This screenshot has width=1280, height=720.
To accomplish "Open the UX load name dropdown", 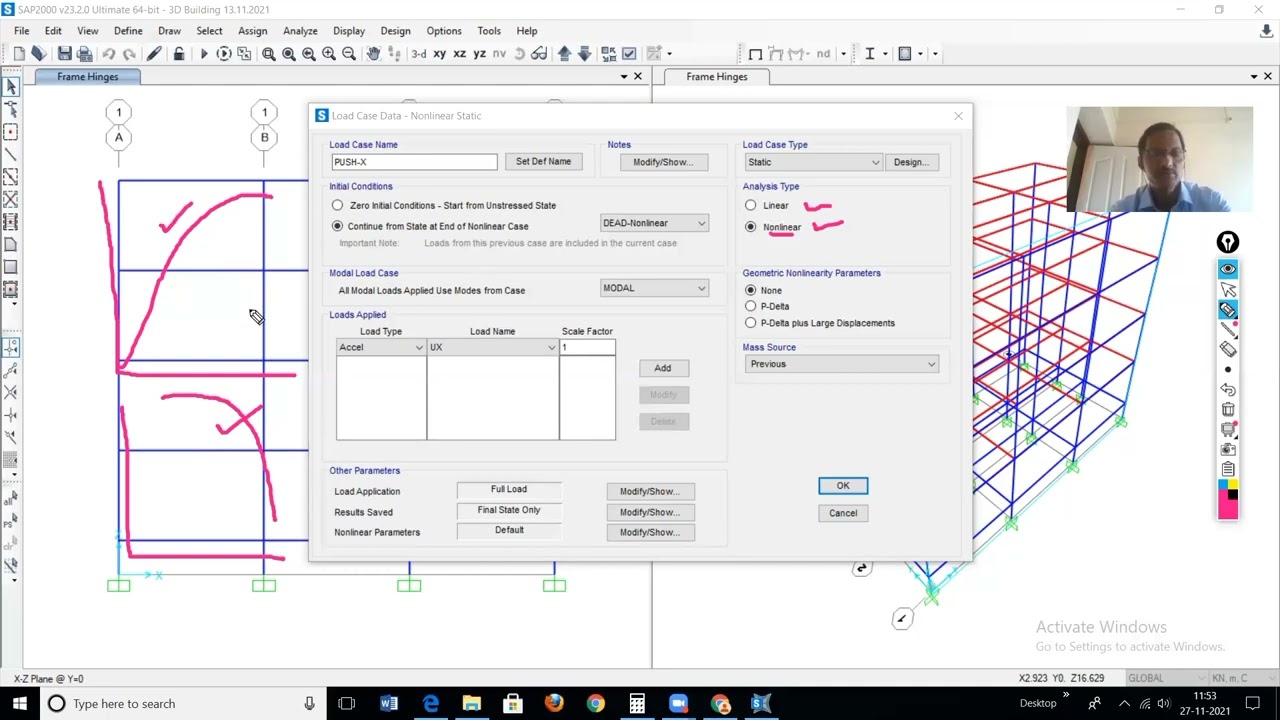I will pos(493,347).
